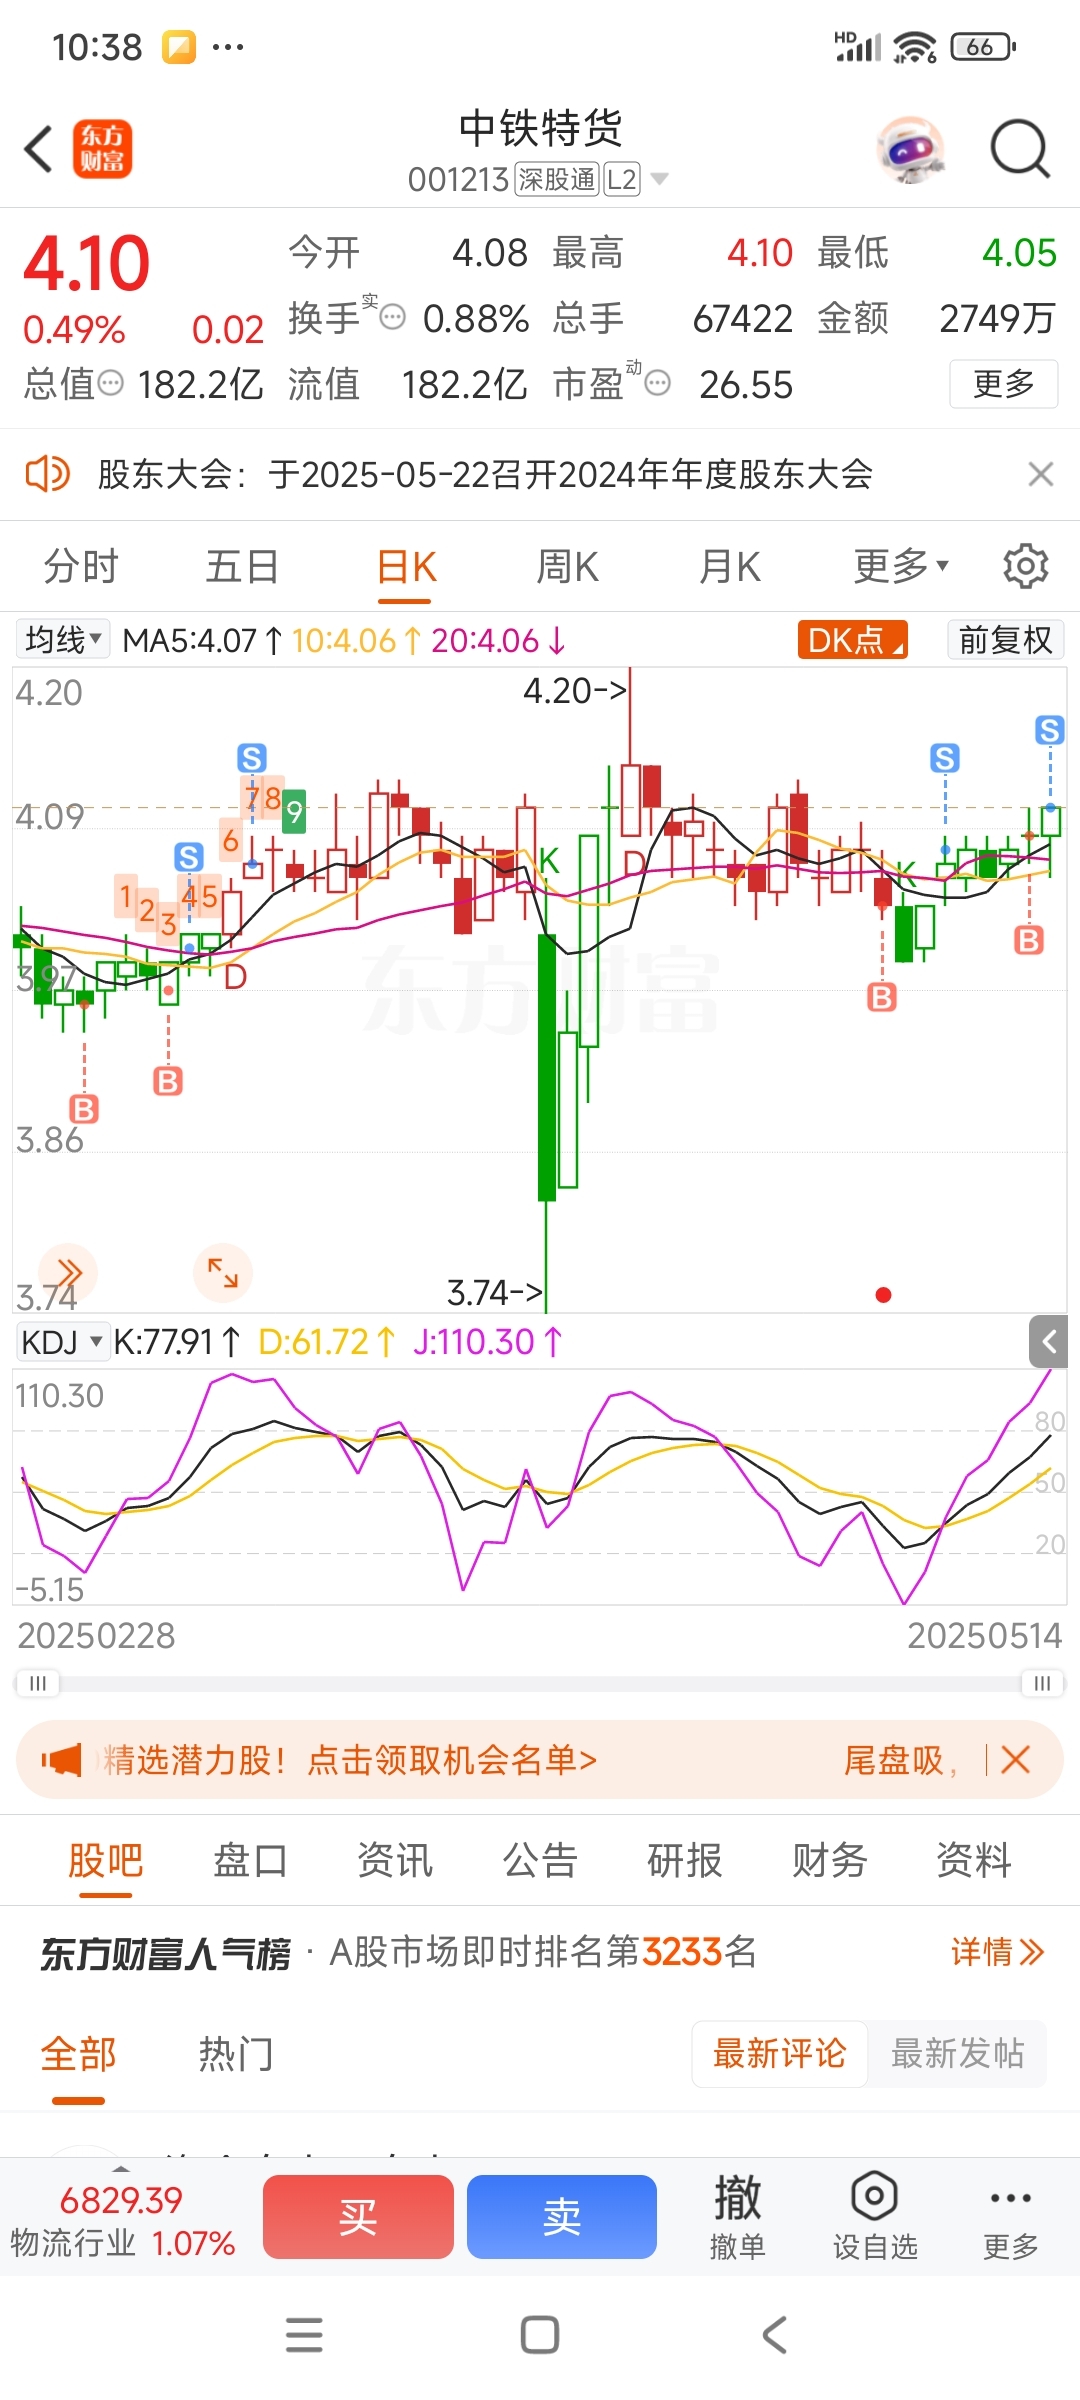Tap the megaphone promo icon
Viewport: 1080px width, 2400px height.
[x=62, y=1760]
